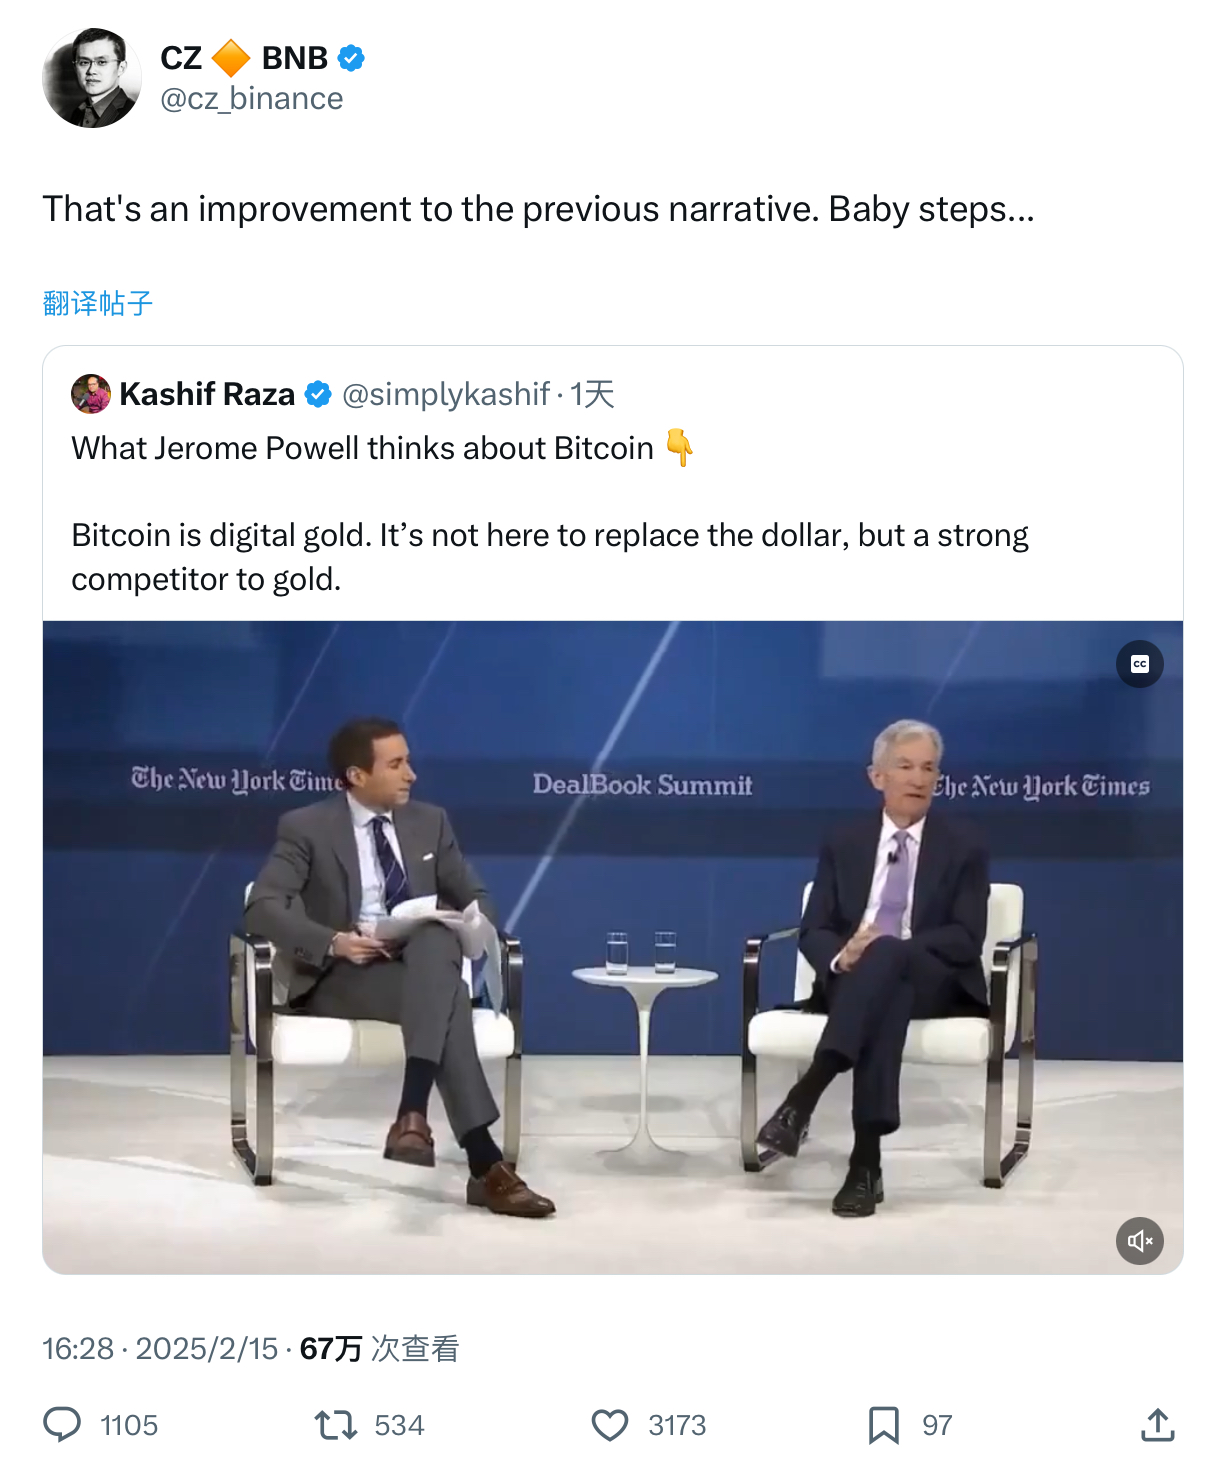Open the @cz_binance handle
1228x1465 pixels.
(252, 99)
